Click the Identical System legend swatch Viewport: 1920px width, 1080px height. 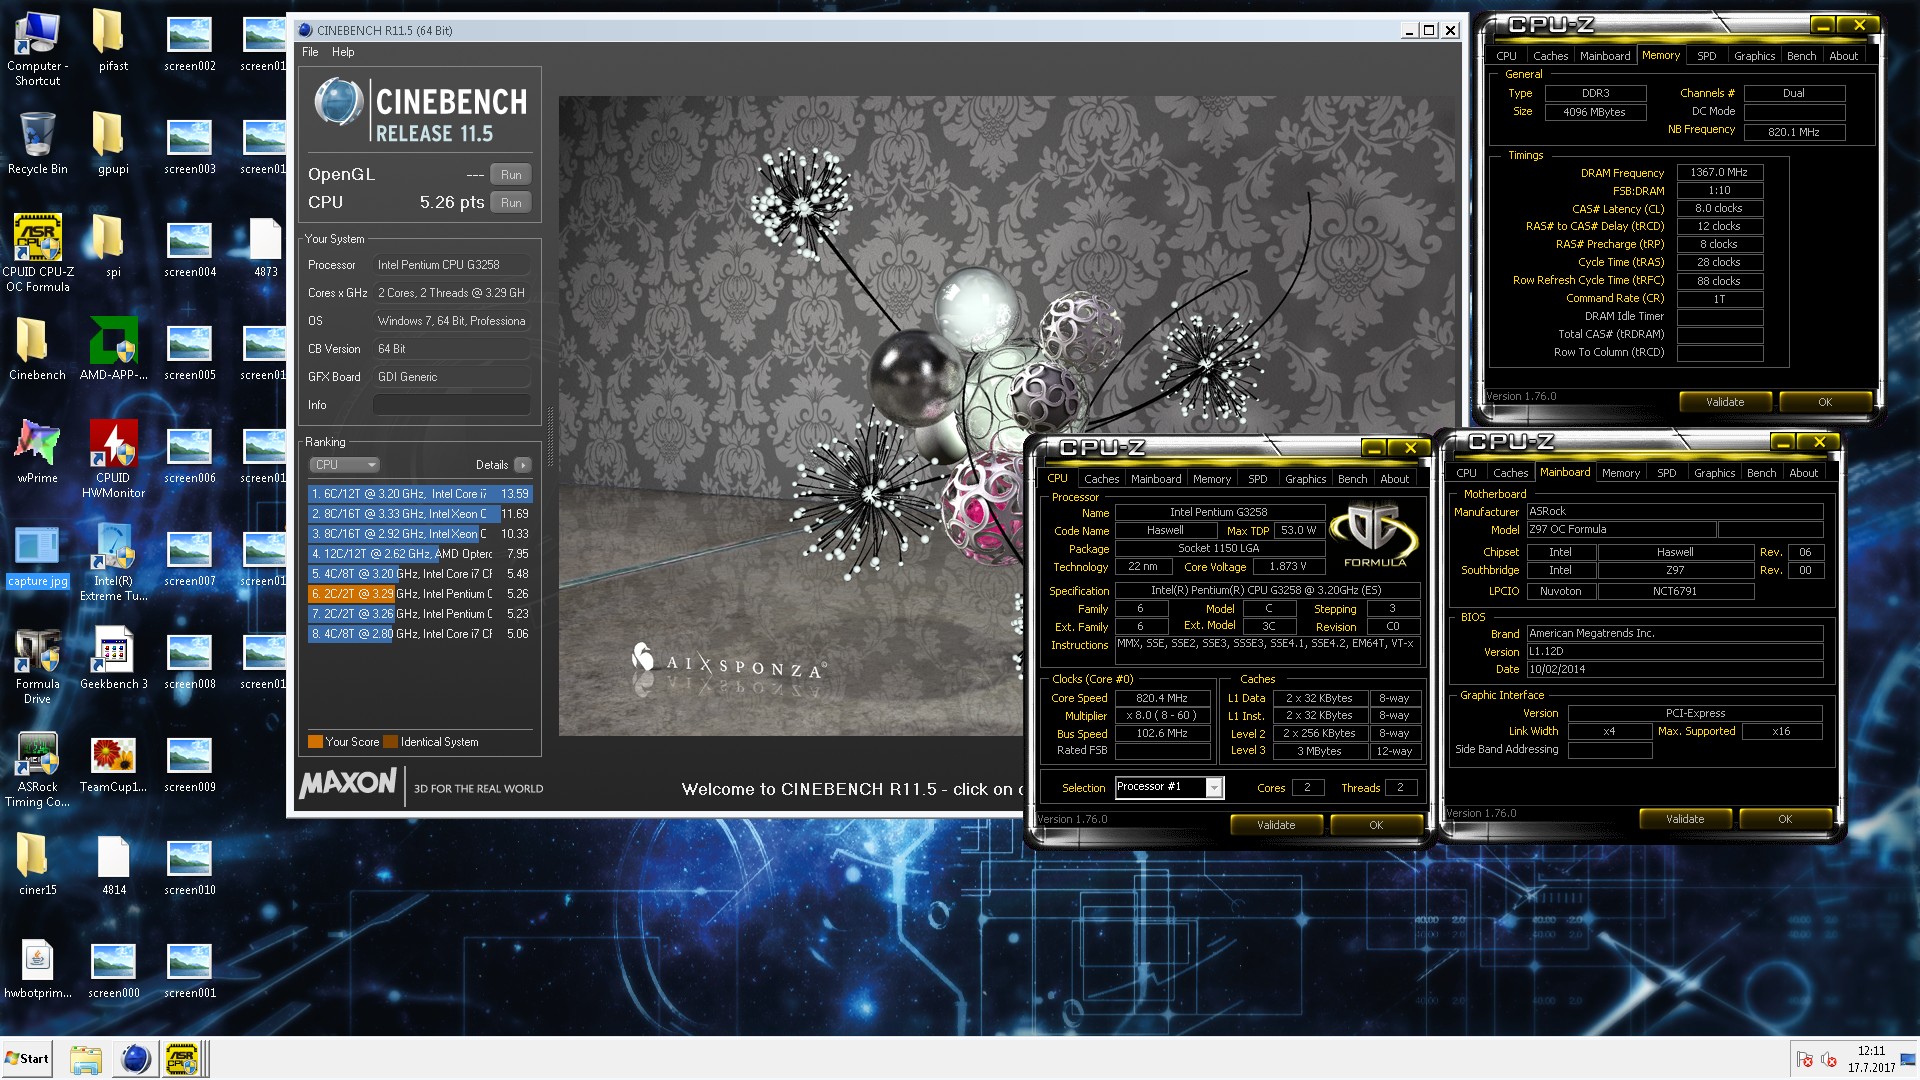point(390,742)
